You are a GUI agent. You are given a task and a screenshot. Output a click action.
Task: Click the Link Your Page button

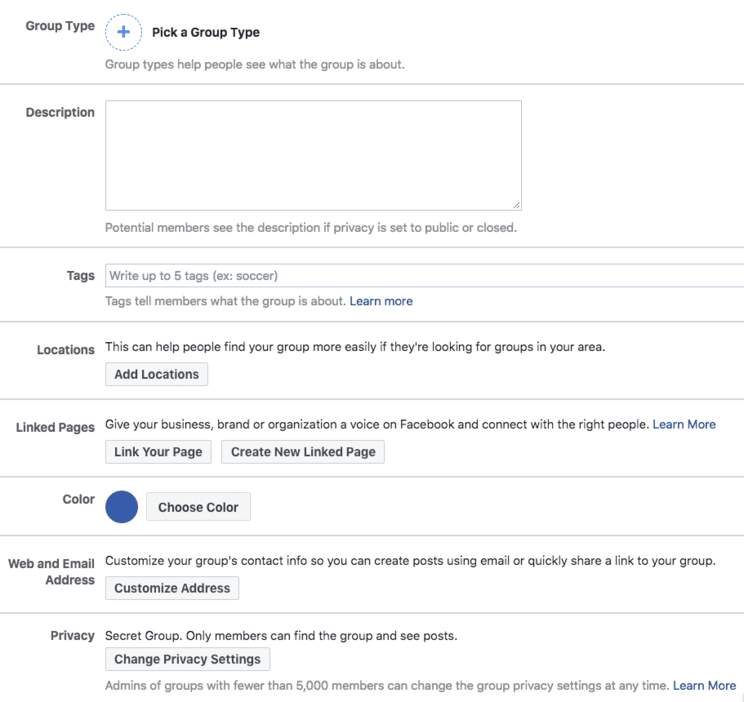(158, 452)
